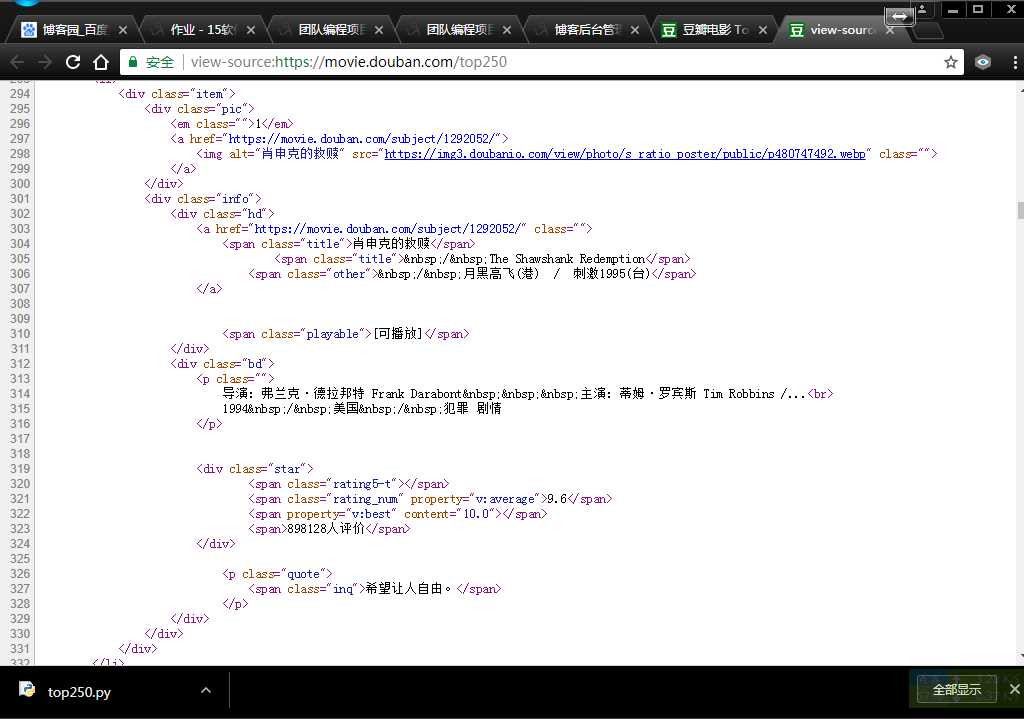The width and height of the screenshot is (1024, 719).
Task: Reload the page with the refresh icon
Action: point(72,62)
